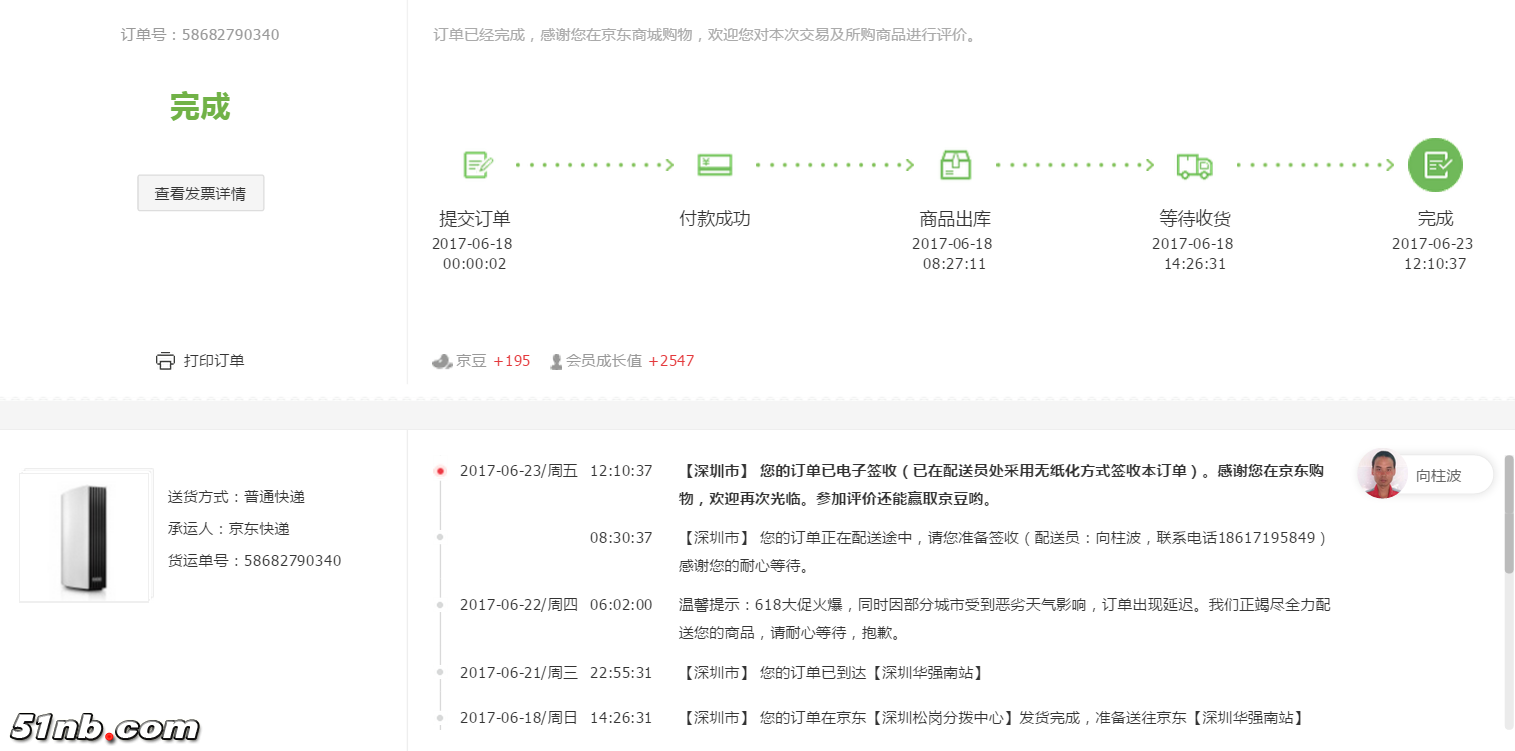Click the 提交订单 pencil document icon
This screenshot has height=751, width=1515.
[477, 165]
